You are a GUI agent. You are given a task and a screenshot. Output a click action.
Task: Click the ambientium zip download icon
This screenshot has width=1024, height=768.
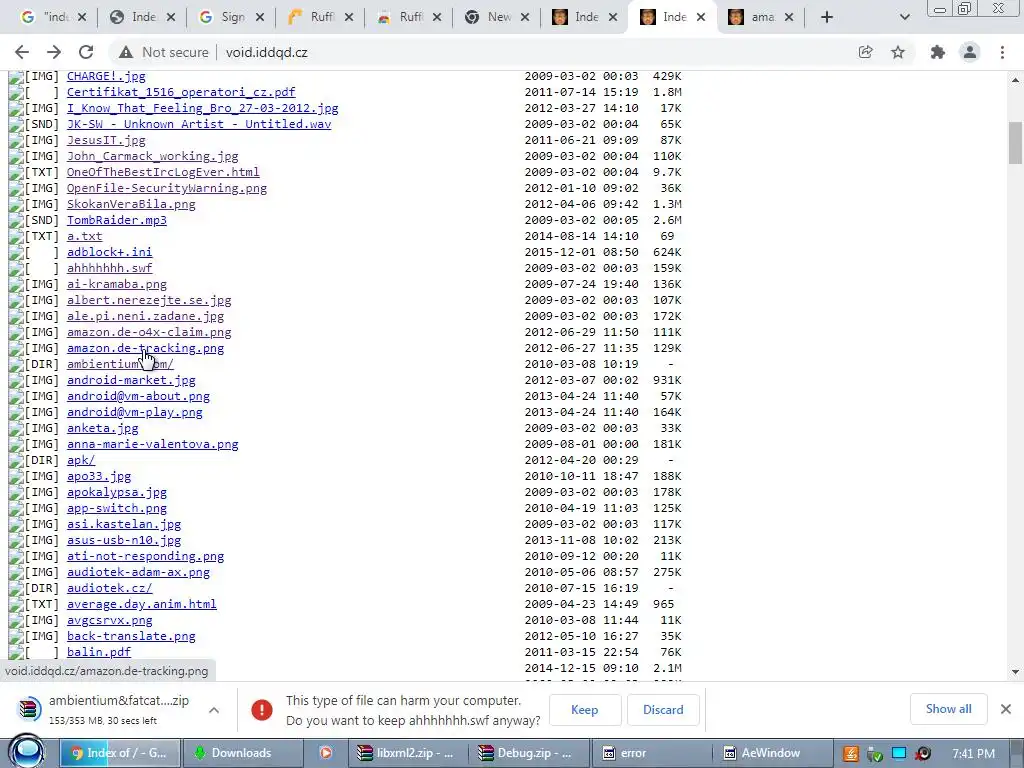point(29,709)
